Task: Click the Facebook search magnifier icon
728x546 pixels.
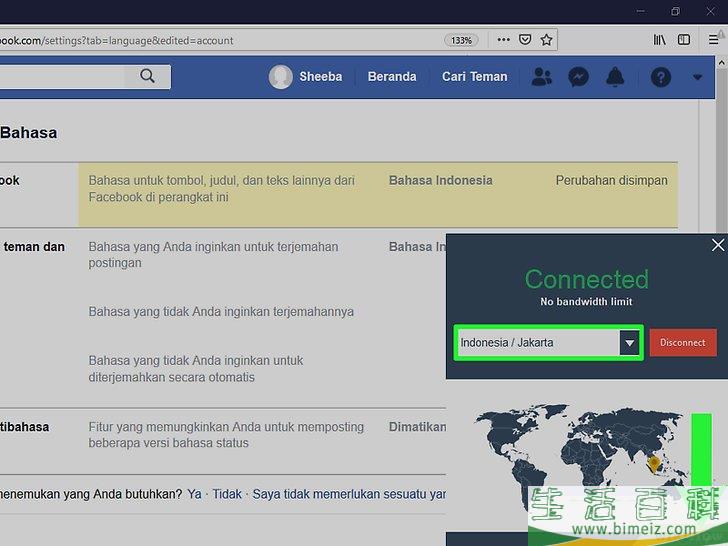Action: (x=147, y=76)
